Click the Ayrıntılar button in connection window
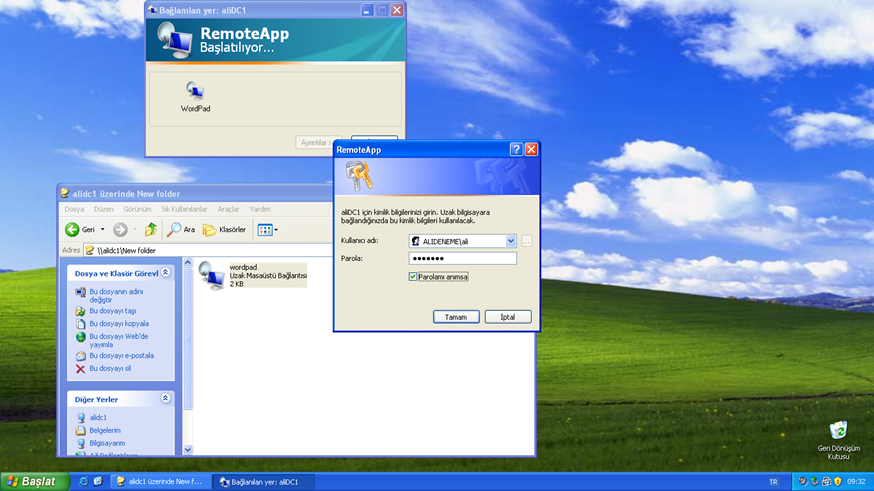The image size is (874, 491). [x=316, y=143]
